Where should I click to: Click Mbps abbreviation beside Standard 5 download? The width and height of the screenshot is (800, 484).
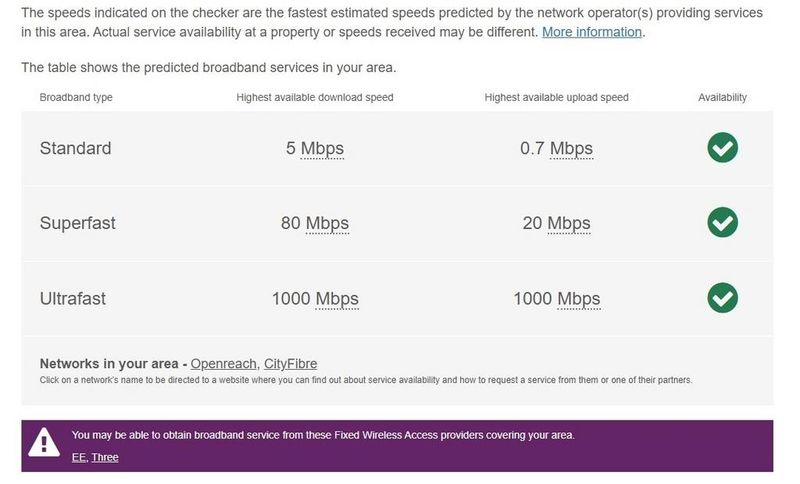point(322,149)
